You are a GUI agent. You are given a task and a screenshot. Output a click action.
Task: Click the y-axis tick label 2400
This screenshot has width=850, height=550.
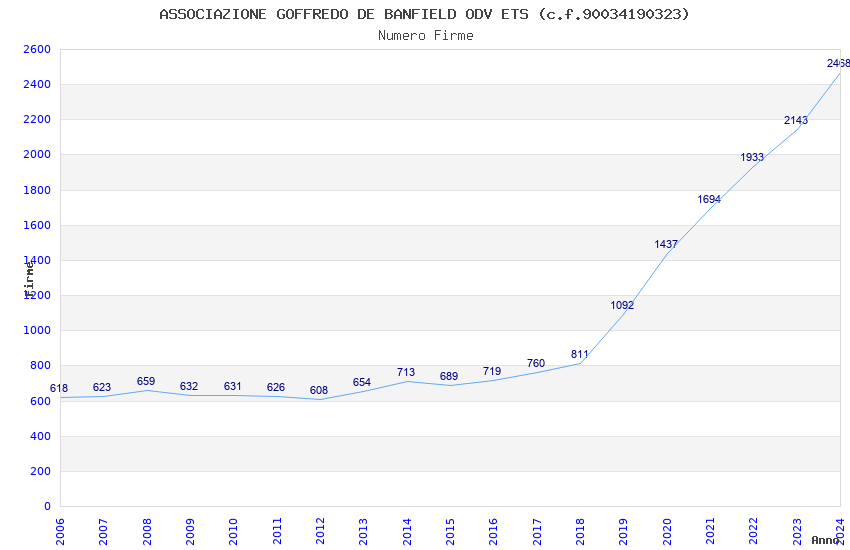pyautogui.click(x=37, y=85)
